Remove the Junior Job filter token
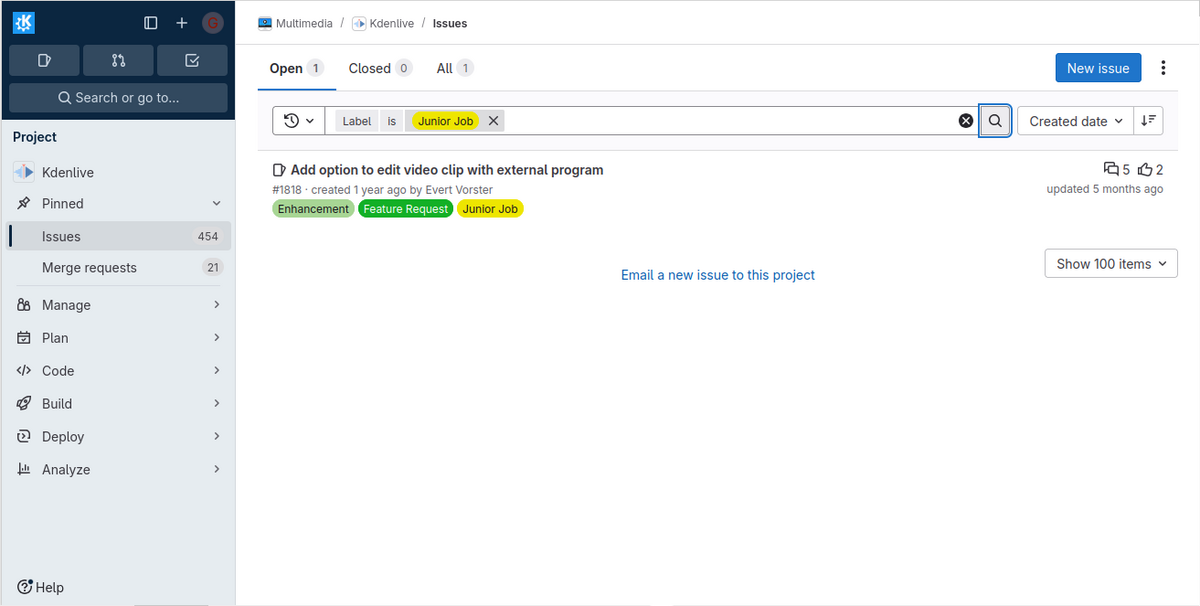Viewport: 1200px width, 606px height. 493,121
